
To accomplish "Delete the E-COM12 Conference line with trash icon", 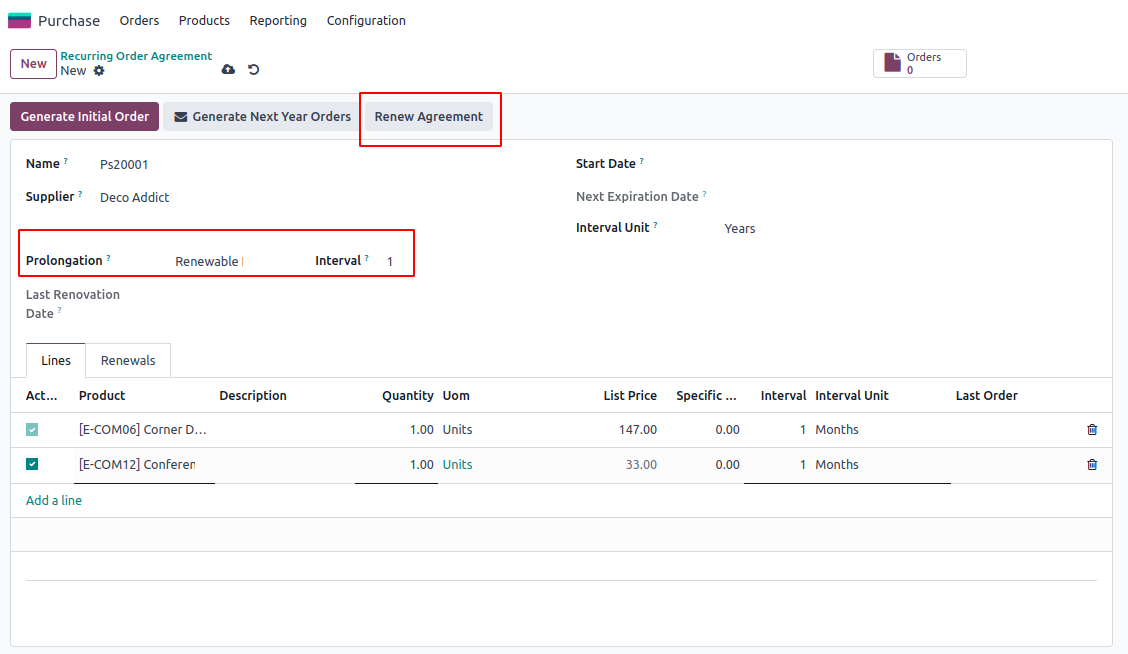I will click(x=1091, y=465).
